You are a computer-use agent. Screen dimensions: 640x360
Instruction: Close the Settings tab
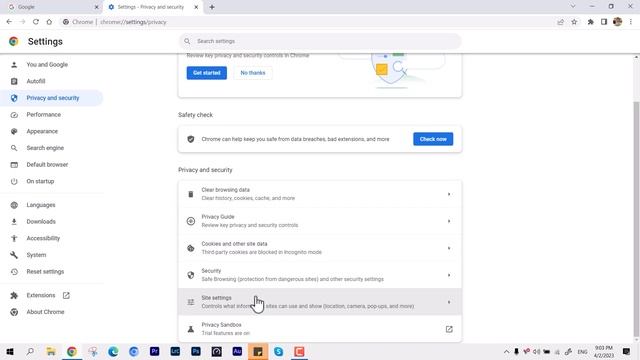coord(196,7)
